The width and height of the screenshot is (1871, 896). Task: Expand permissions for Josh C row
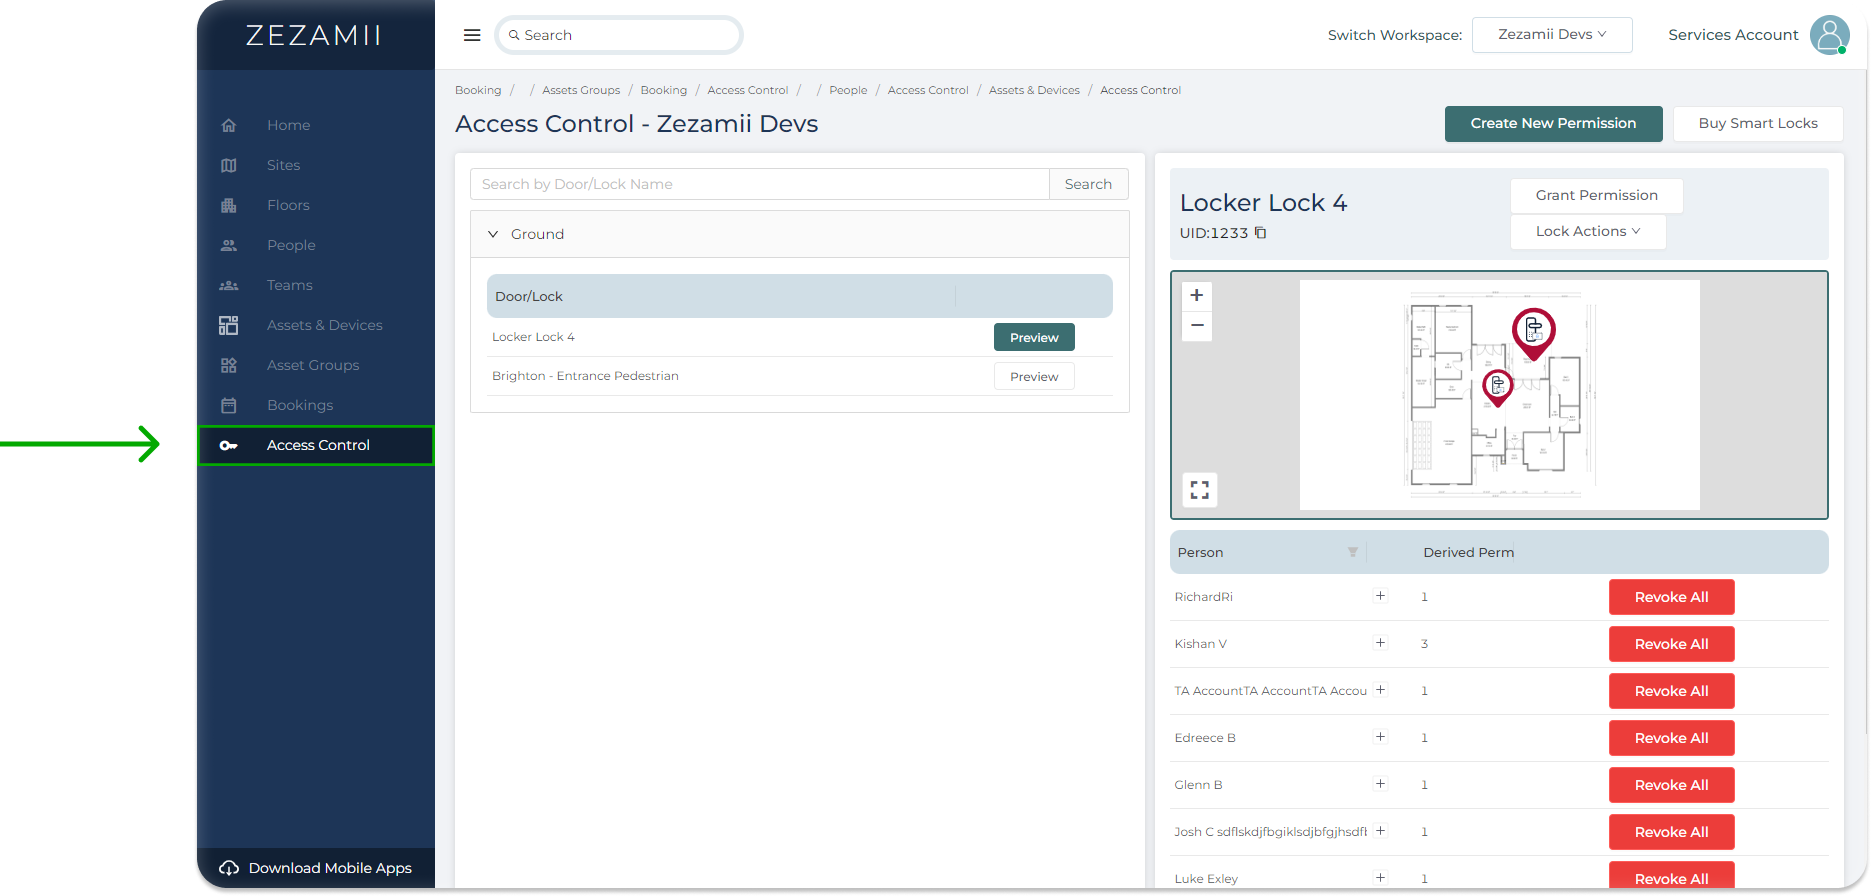coord(1380,831)
